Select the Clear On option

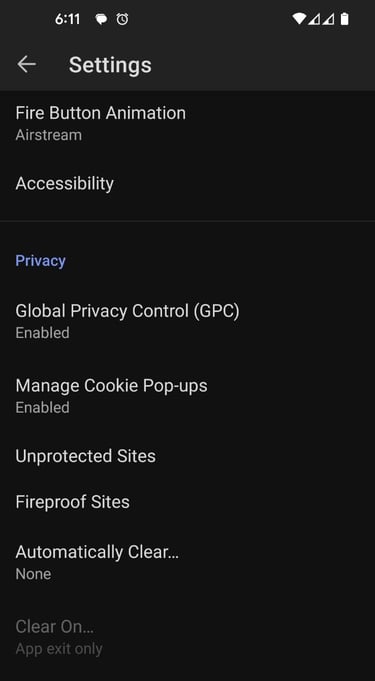tap(187, 637)
